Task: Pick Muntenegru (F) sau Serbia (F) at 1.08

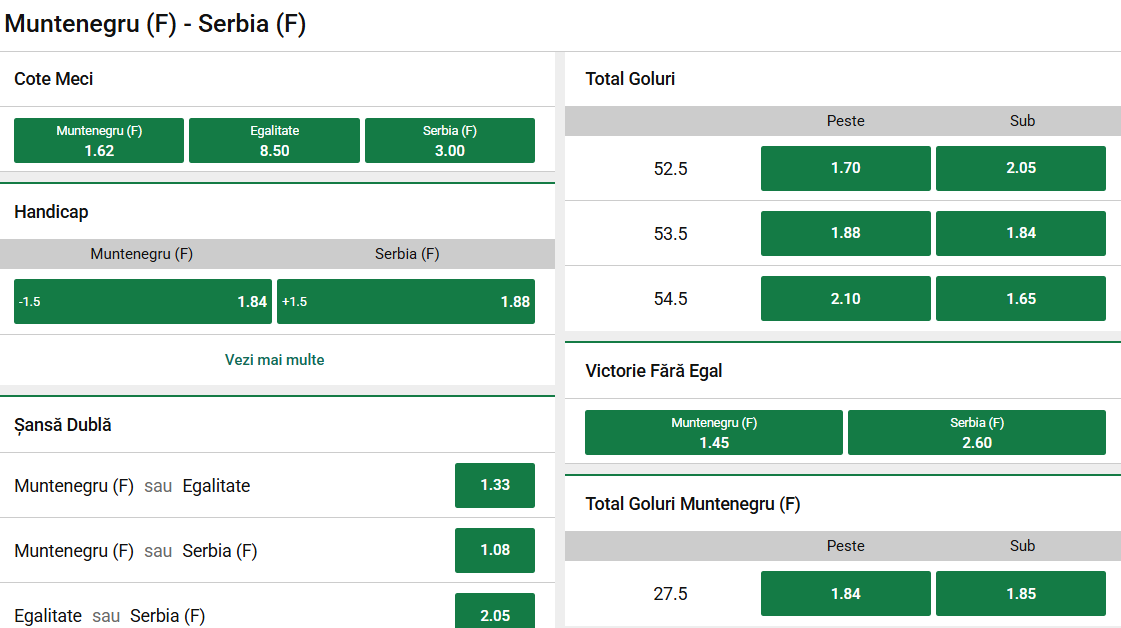Action: point(494,550)
